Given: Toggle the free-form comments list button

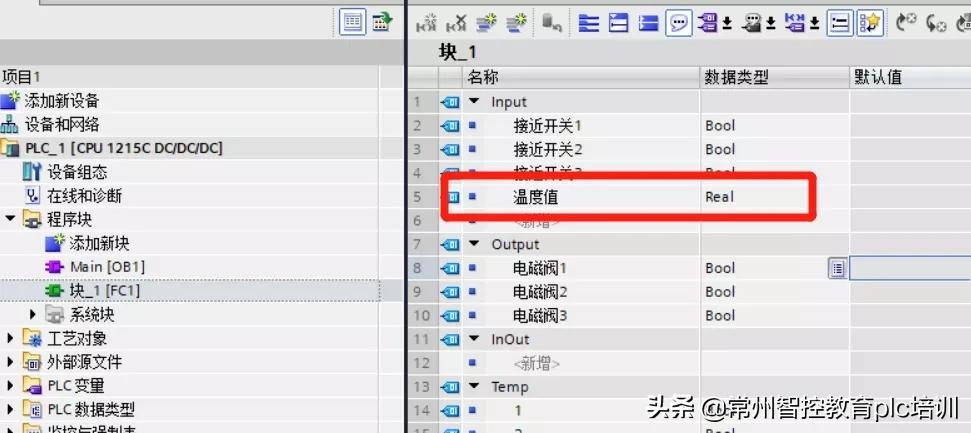Looking at the screenshot, I should (842, 22).
